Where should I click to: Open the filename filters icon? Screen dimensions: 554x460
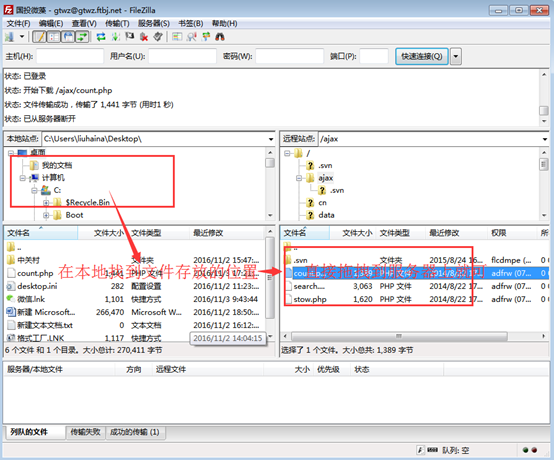[x=177, y=36]
